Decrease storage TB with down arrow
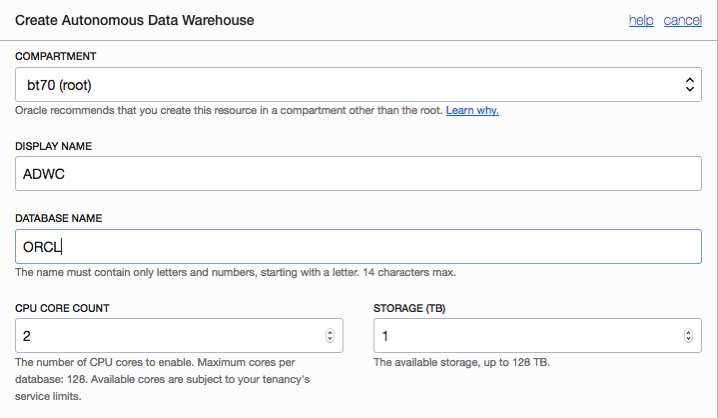The height and width of the screenshot is (418, 718). [x=688, y=341]
